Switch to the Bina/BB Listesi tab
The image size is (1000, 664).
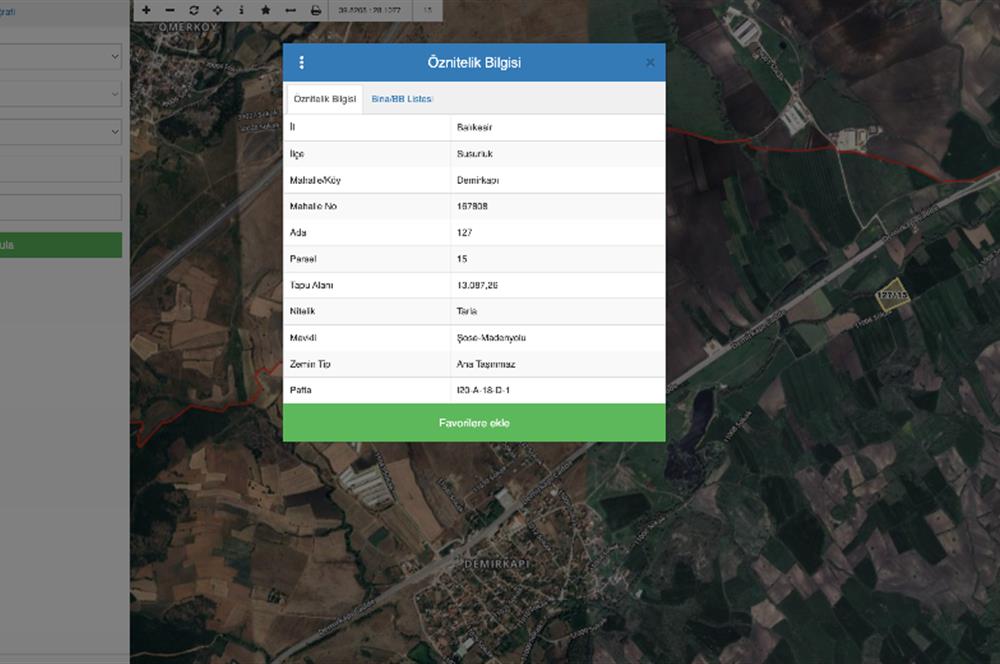[x=402, y=99]
